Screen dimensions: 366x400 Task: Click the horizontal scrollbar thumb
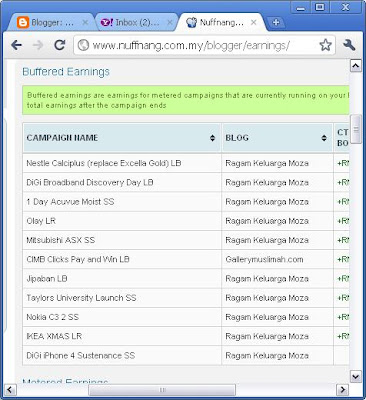tap(162, 390)
